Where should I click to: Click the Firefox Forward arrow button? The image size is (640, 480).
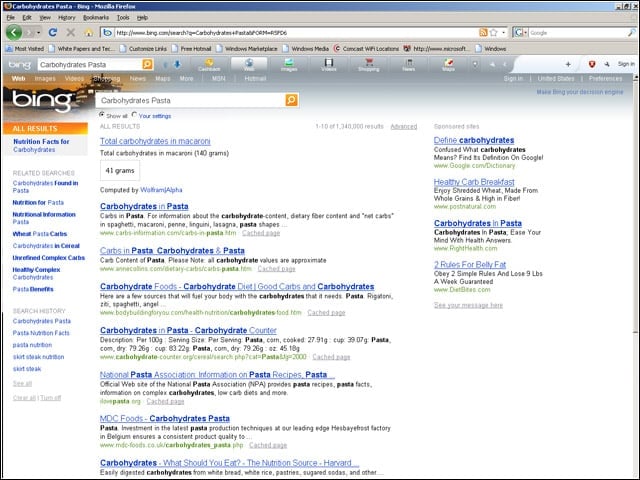[29, 32]
